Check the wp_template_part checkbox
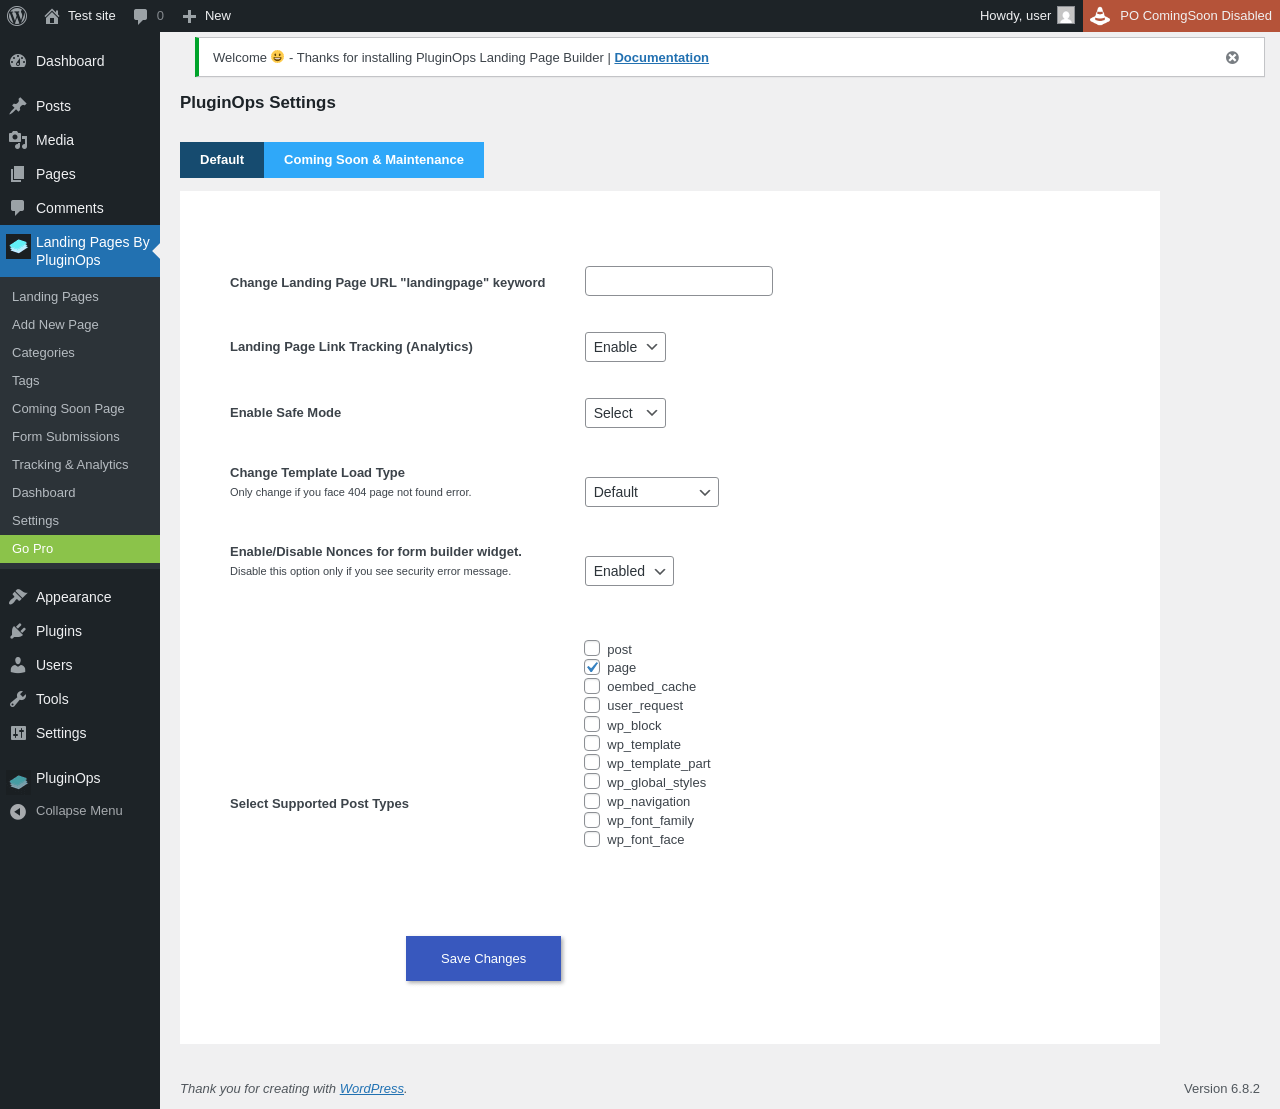The height and width of the screenshot is (1109, 1280). pos(592,762)
